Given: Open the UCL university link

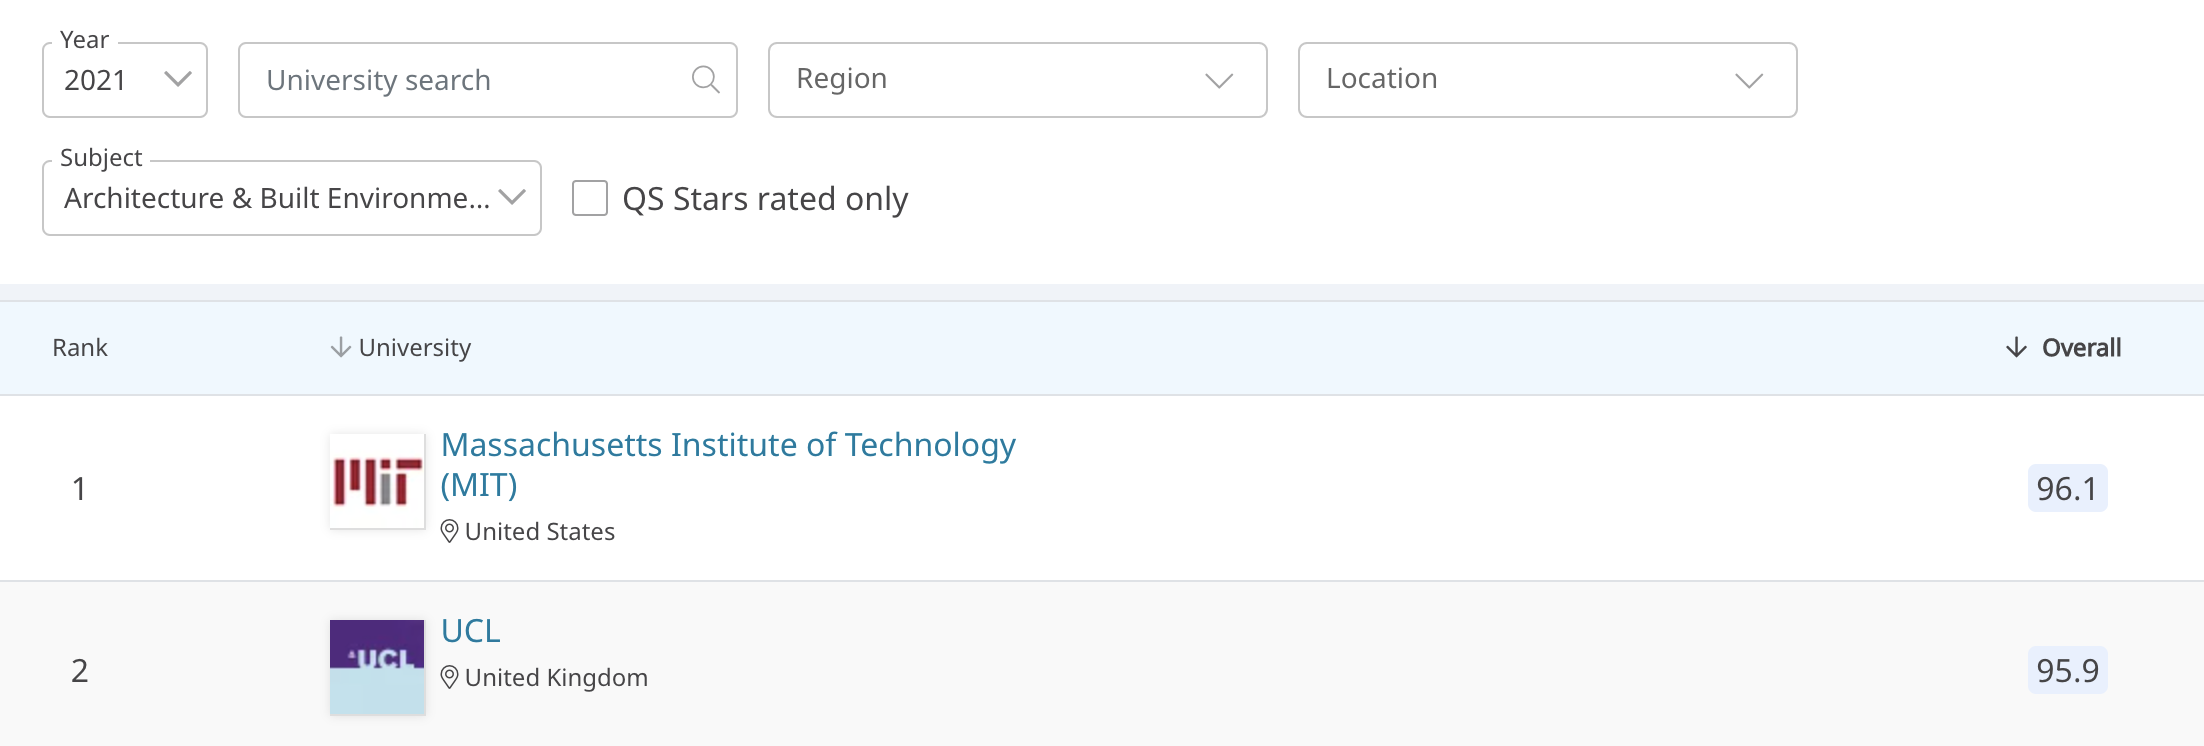Looking at the screenshot, I should click(470, 631).
